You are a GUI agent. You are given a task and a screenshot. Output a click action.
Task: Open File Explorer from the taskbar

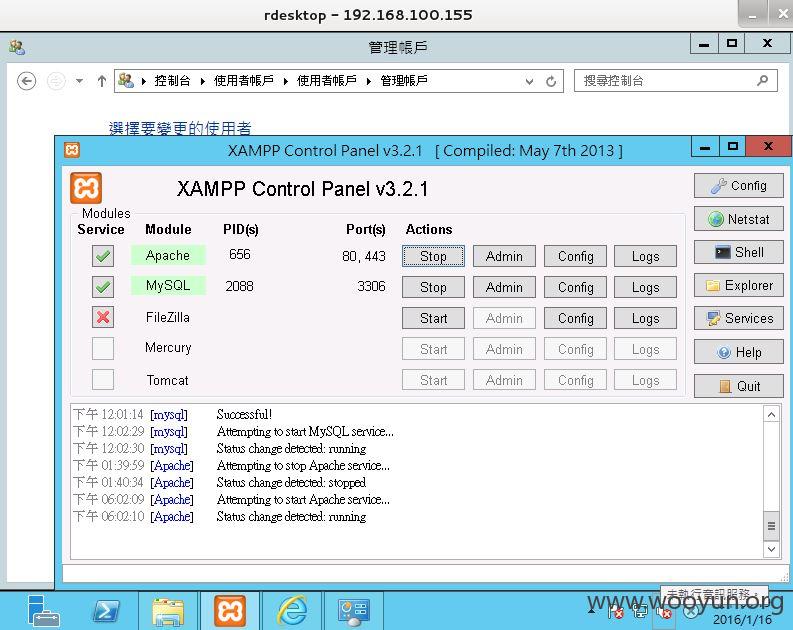[168, 612]
